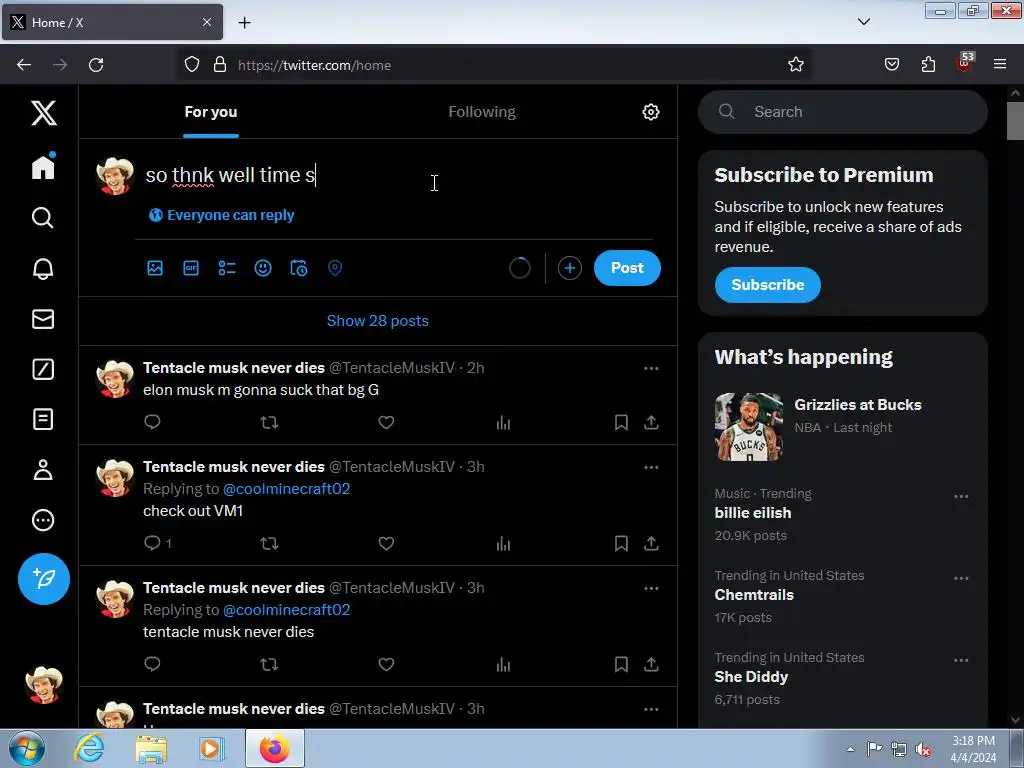
Task: Open Explore search icon in sidebar
Action: pos(43,217)
